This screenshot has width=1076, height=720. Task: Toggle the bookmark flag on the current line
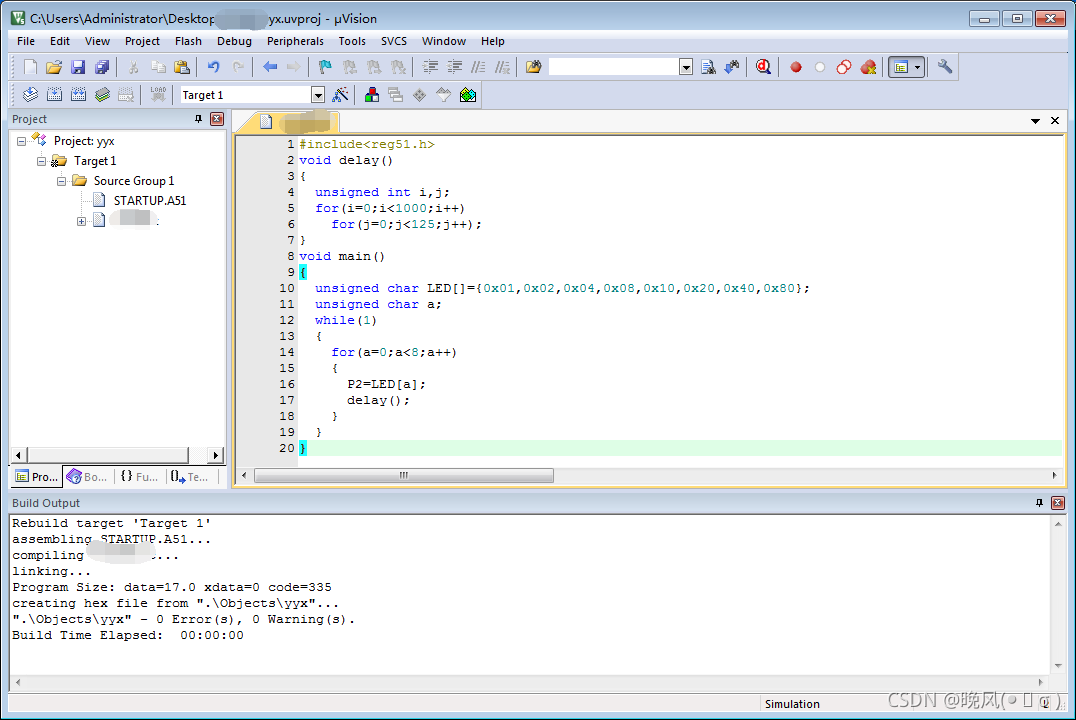click(325, 67)
